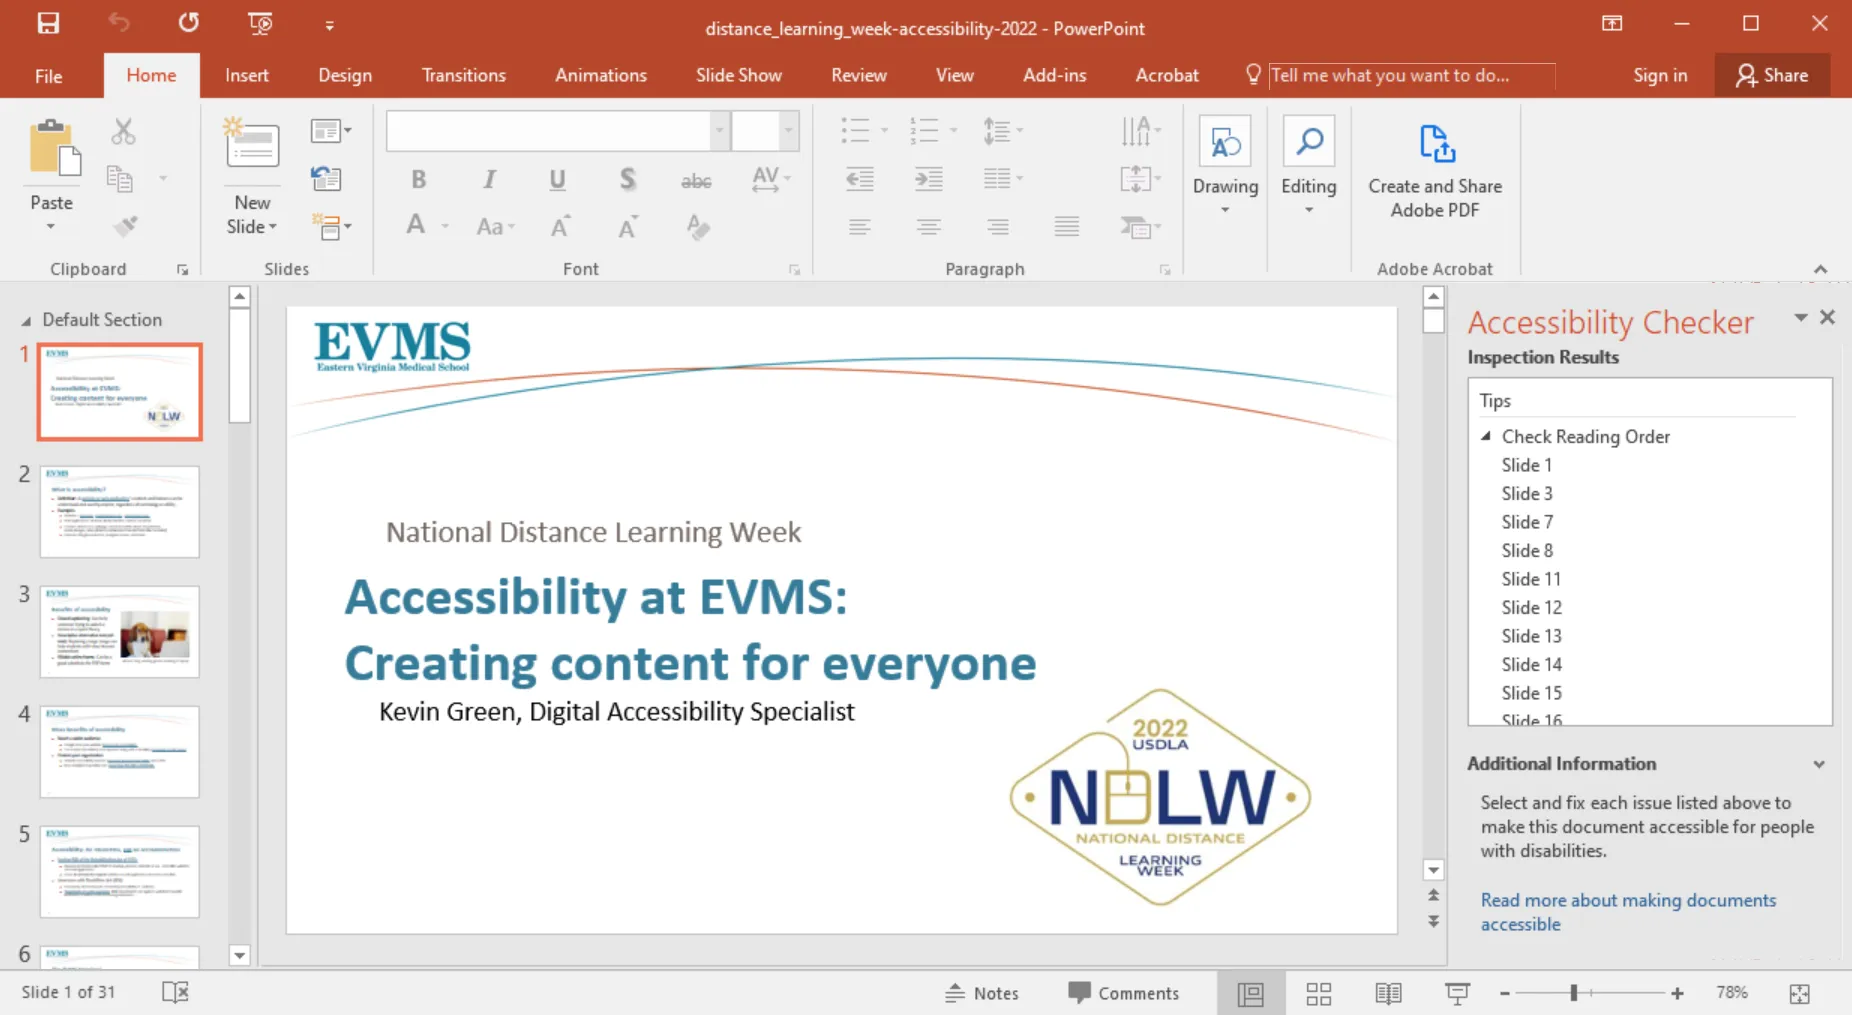
Task: Toggle Center text alignment
Action: coord(929,227)
